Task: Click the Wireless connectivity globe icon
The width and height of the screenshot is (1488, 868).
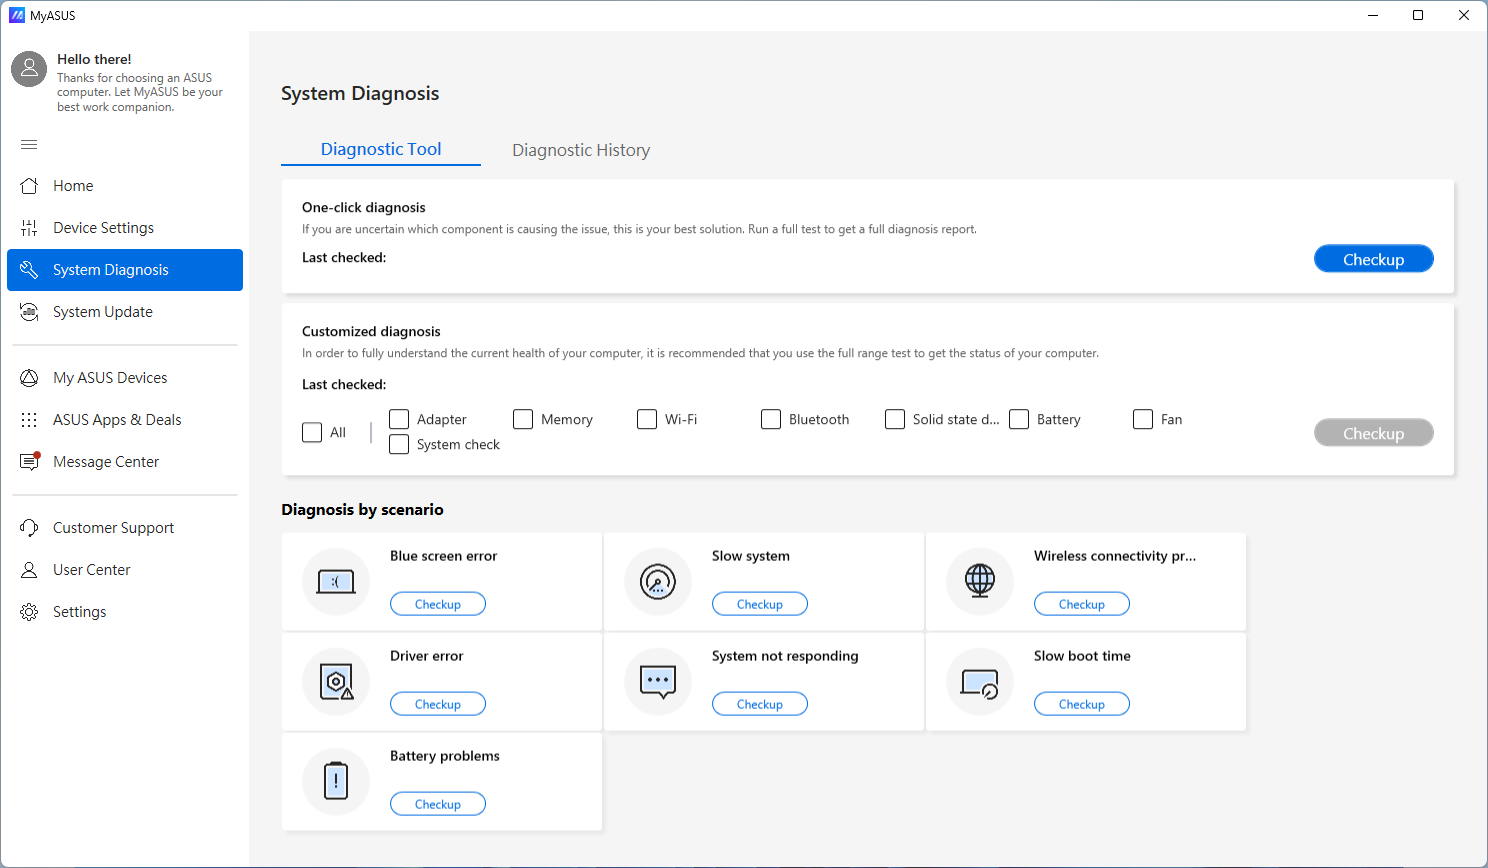Action: click(x=980, y=581)
